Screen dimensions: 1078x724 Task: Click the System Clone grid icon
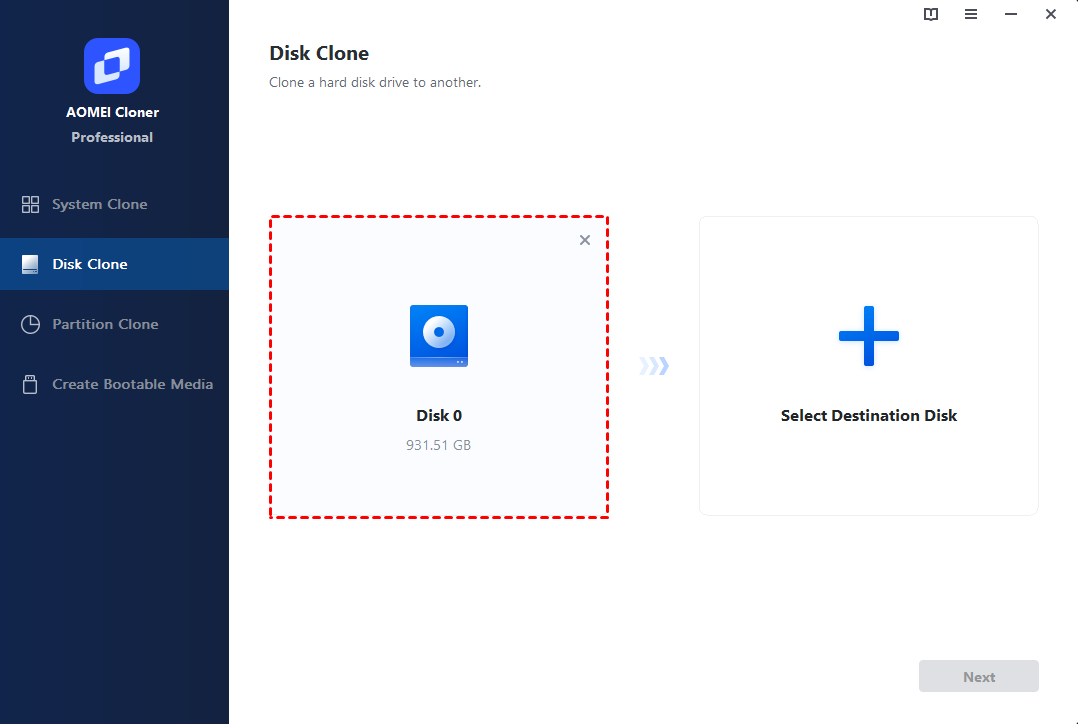point(30,204)
